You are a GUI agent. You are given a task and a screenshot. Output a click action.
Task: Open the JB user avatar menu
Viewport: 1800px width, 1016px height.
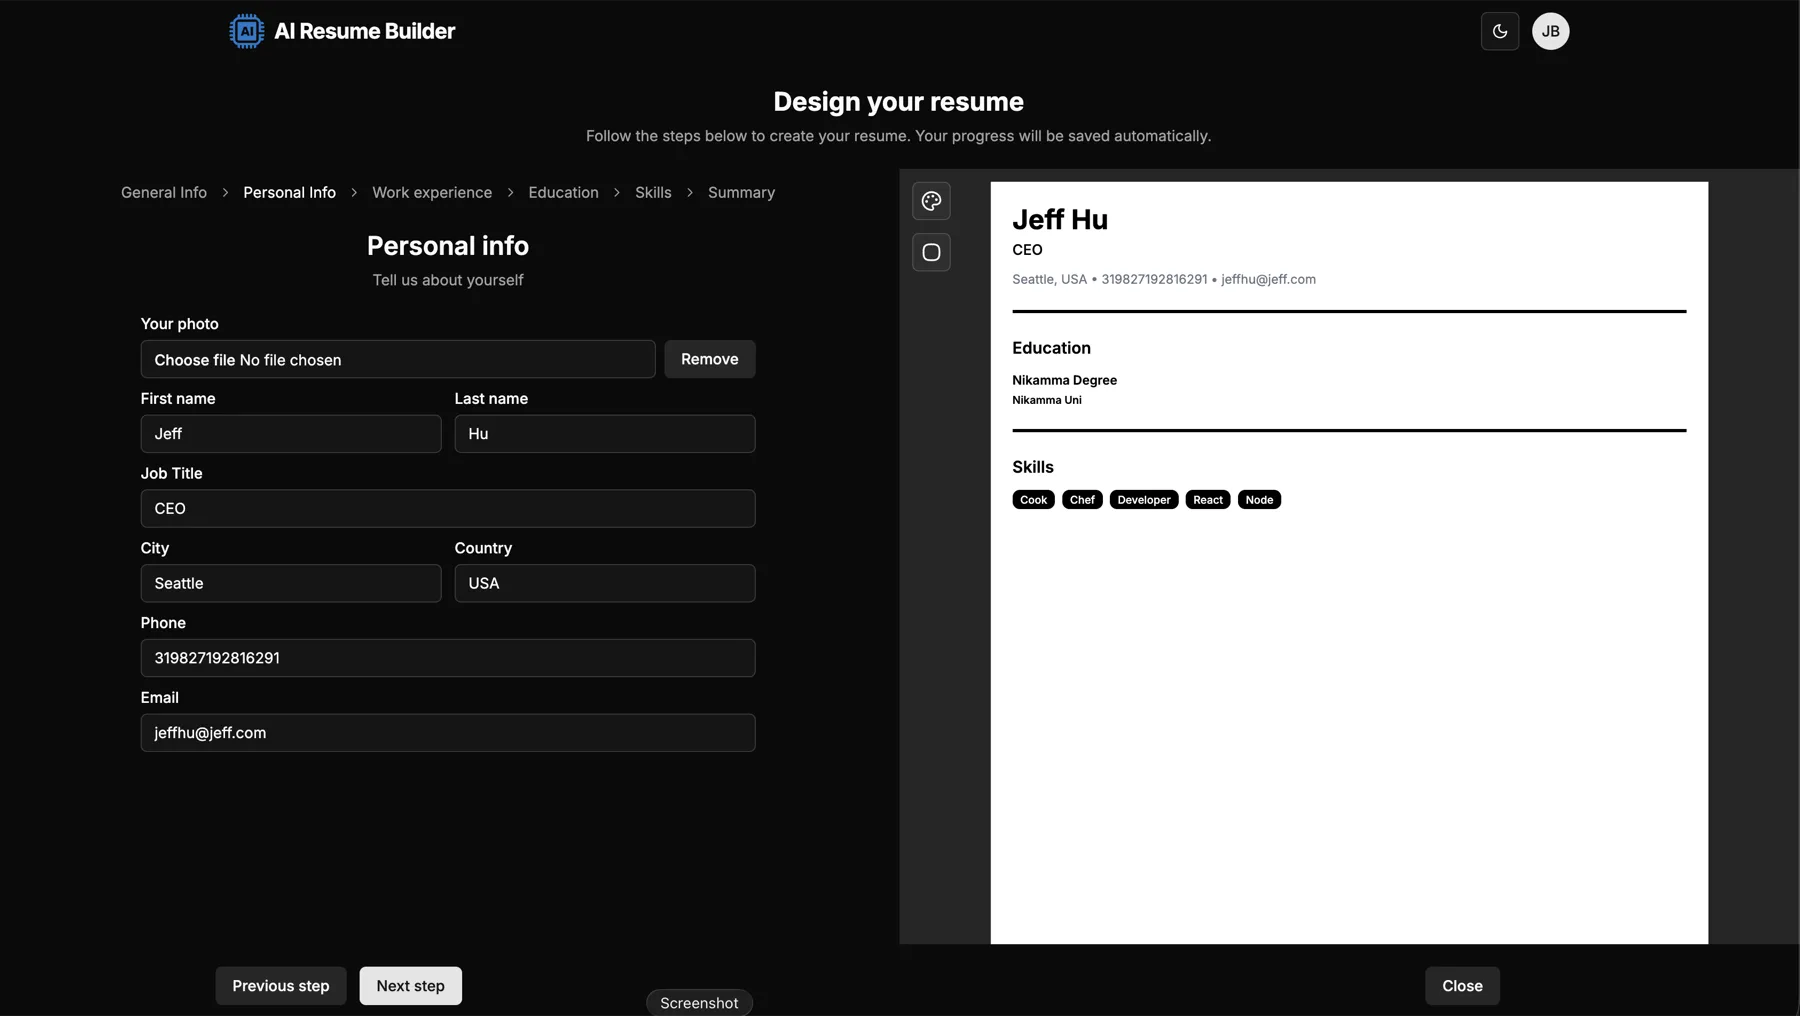click(x=1551, y=31)
